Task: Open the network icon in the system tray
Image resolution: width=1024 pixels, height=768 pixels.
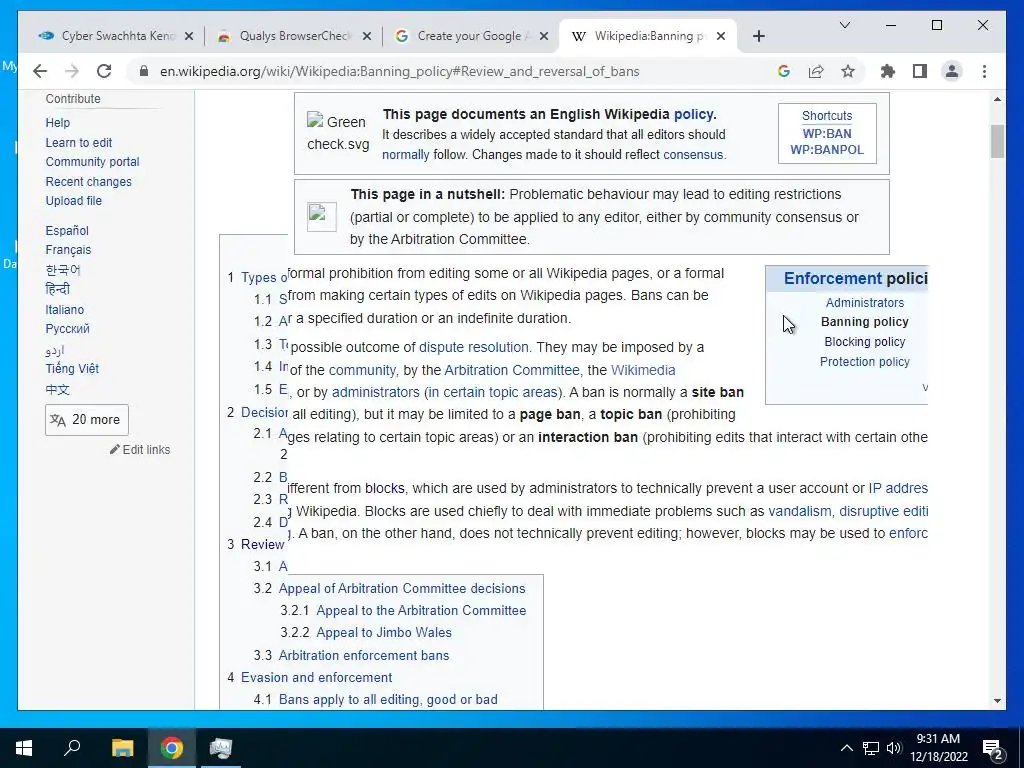Action: pos(871,748)
